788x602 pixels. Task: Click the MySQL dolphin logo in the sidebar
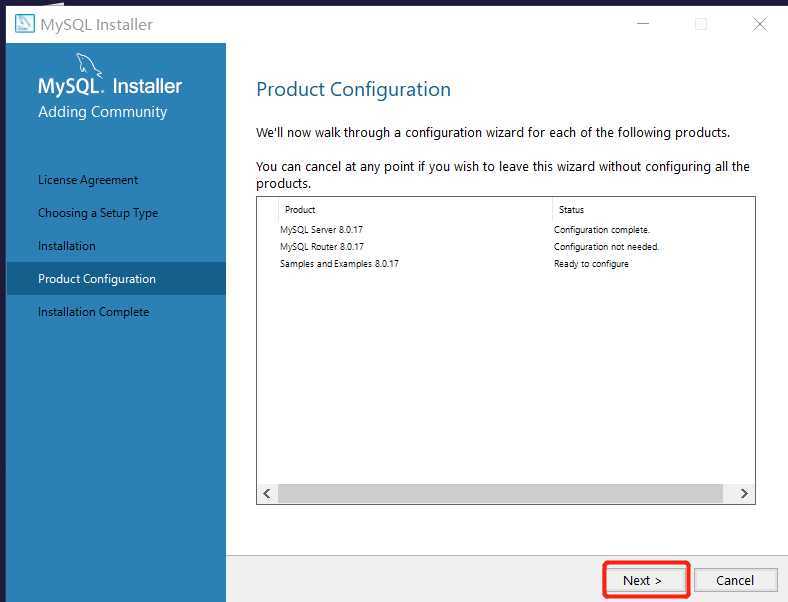click(89, 65)
